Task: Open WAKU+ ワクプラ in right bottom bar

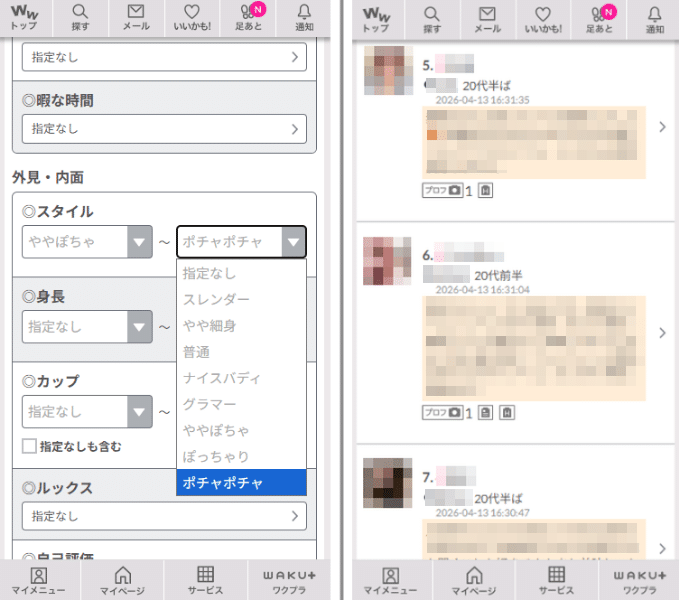Action: 640,580
